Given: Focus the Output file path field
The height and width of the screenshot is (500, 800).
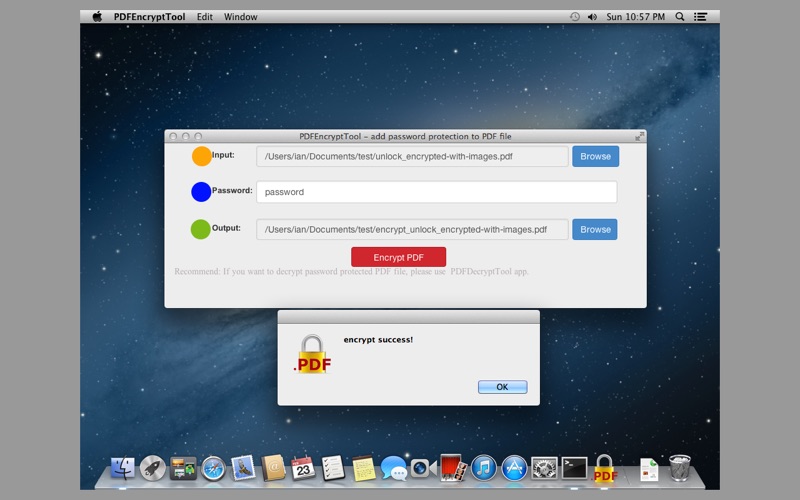Looking at the screenshot, I should click(412, 230).
